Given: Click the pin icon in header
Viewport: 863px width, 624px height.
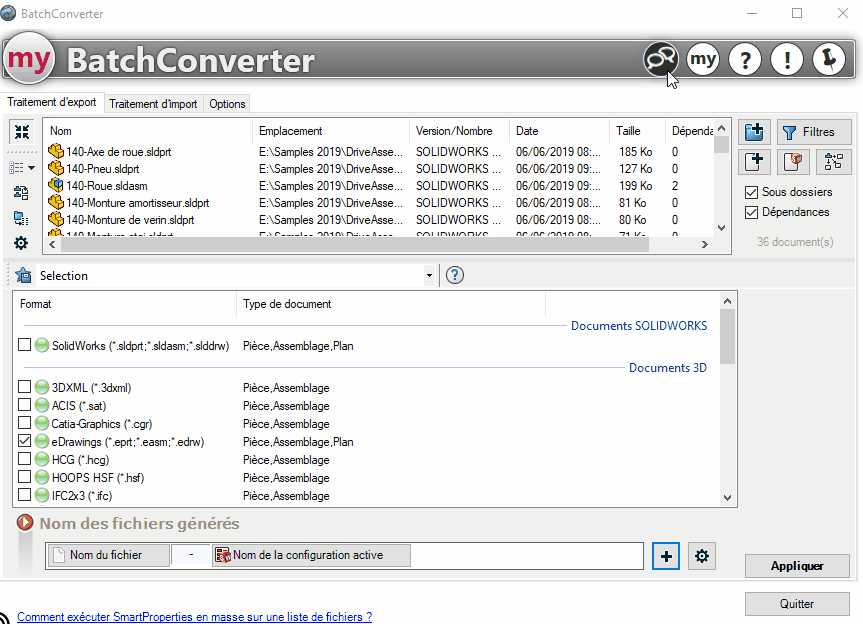Looking at the screenshot, I should point(829,59).
